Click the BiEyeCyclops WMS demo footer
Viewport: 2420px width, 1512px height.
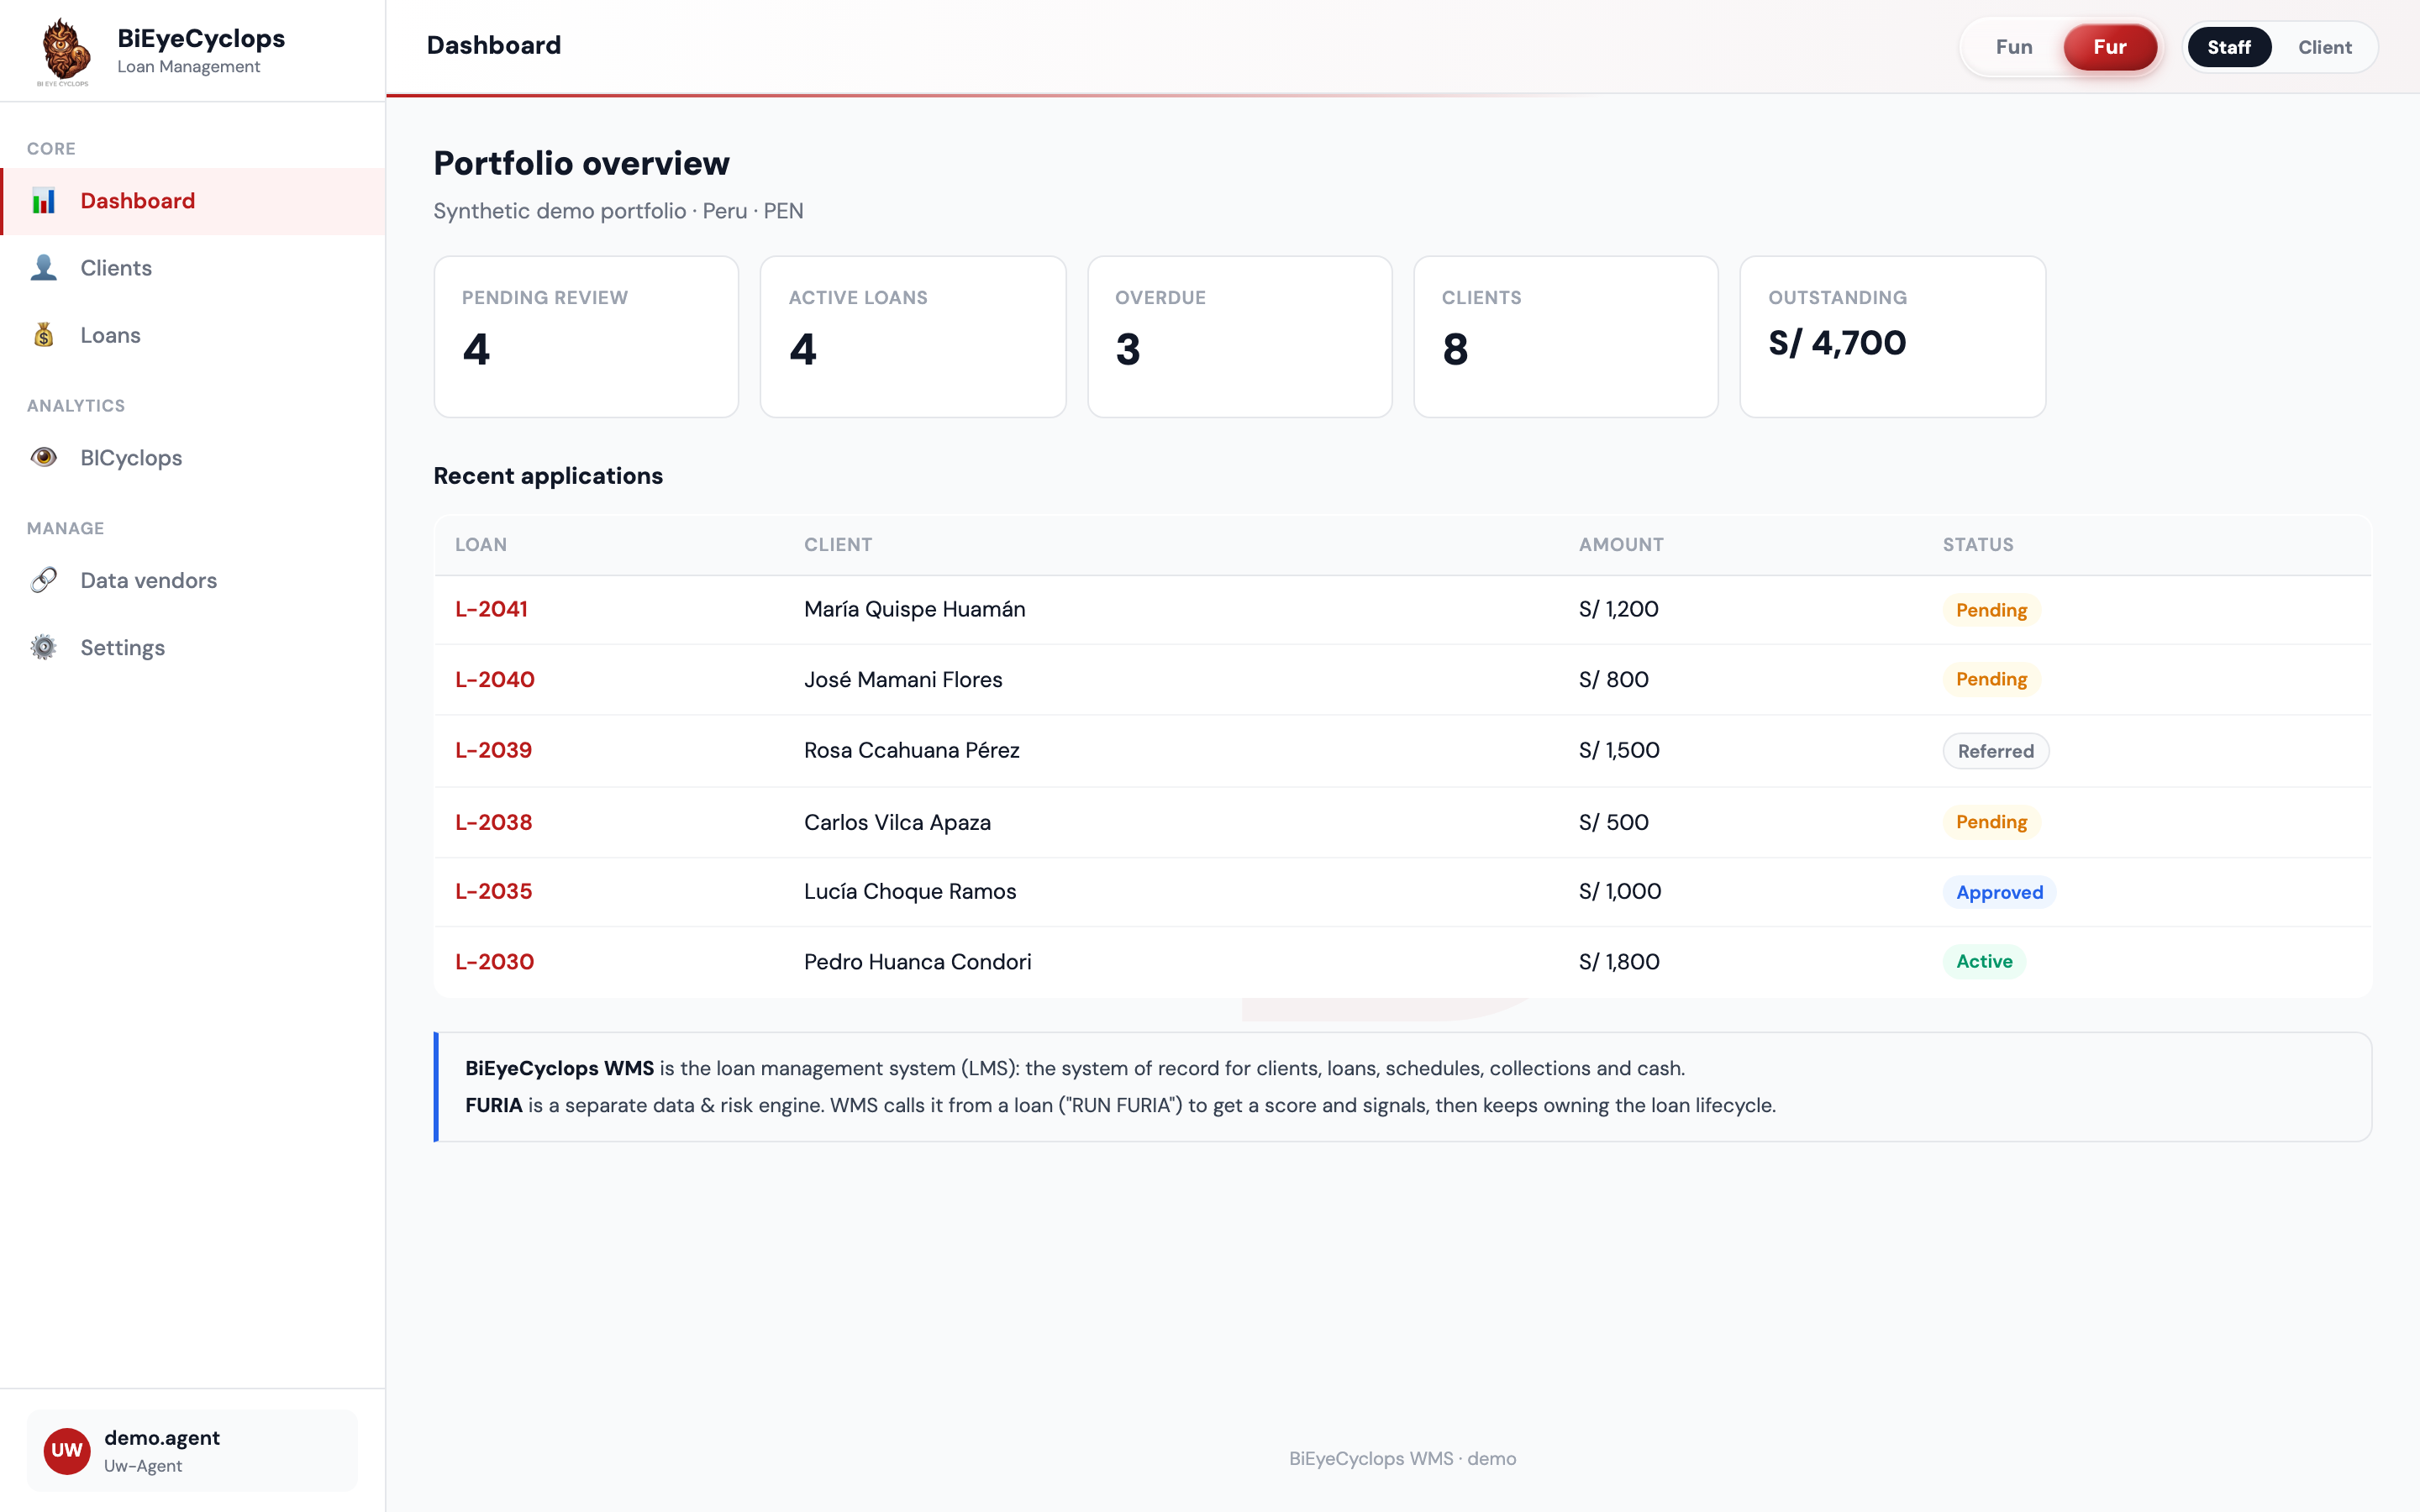[1402, 1458]
